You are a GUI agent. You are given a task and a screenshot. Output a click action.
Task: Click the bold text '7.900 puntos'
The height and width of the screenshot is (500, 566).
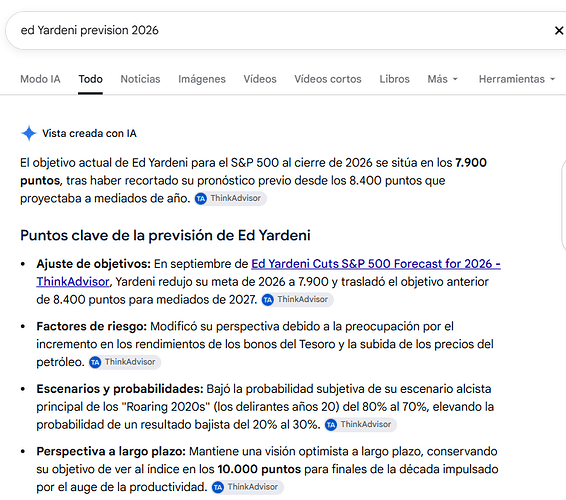(x=253, y=171)
